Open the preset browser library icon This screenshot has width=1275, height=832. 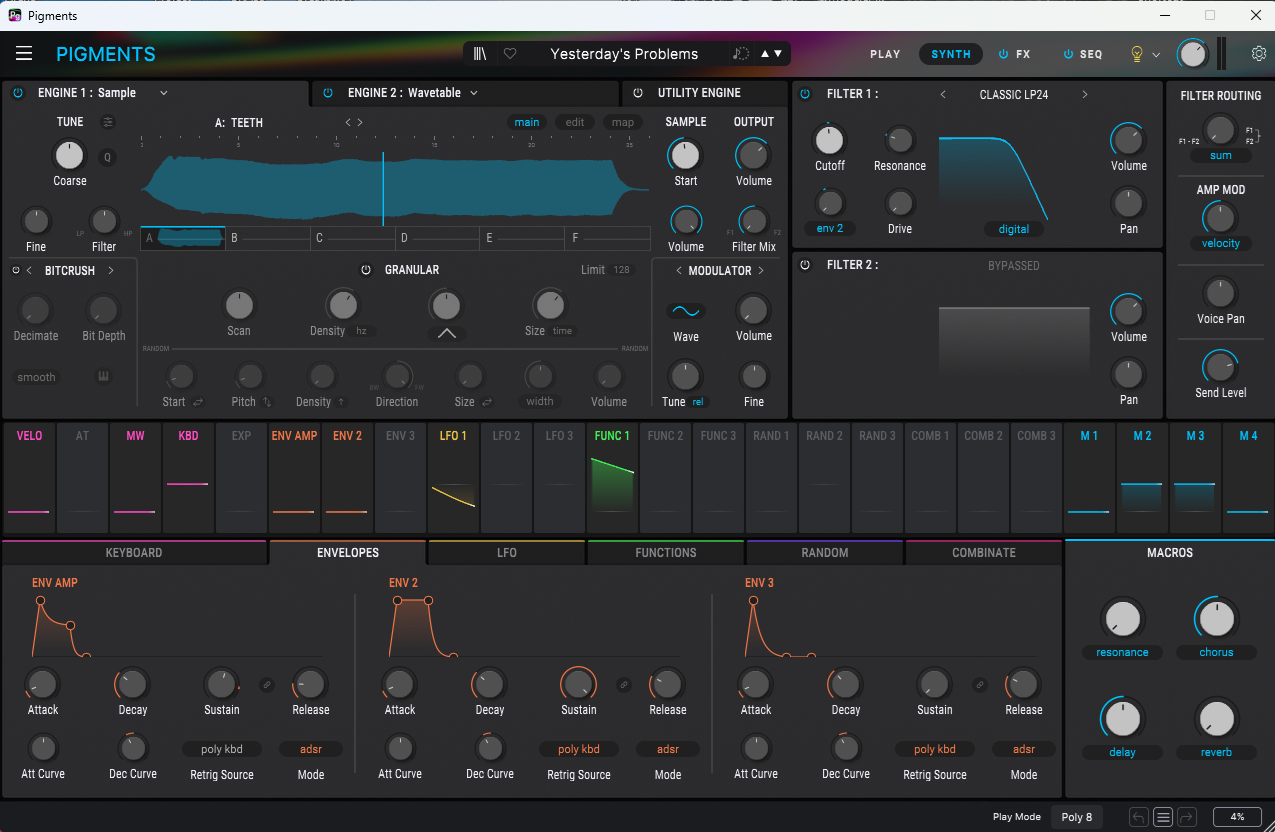(481, 54)
